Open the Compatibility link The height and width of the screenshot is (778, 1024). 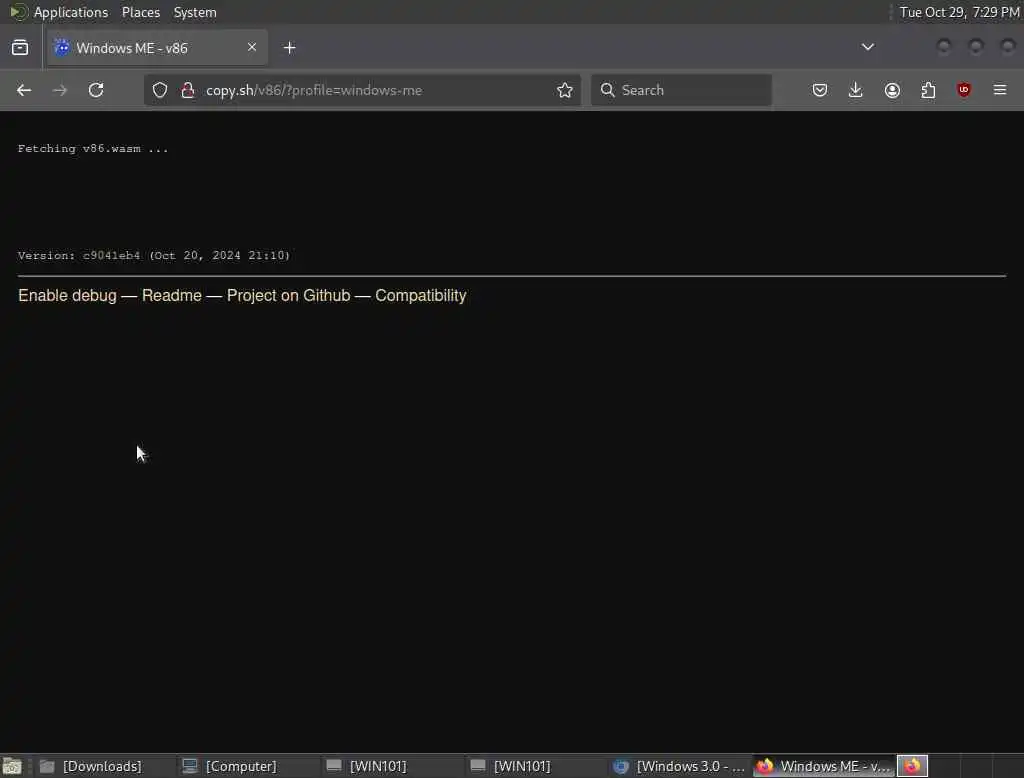421,296
